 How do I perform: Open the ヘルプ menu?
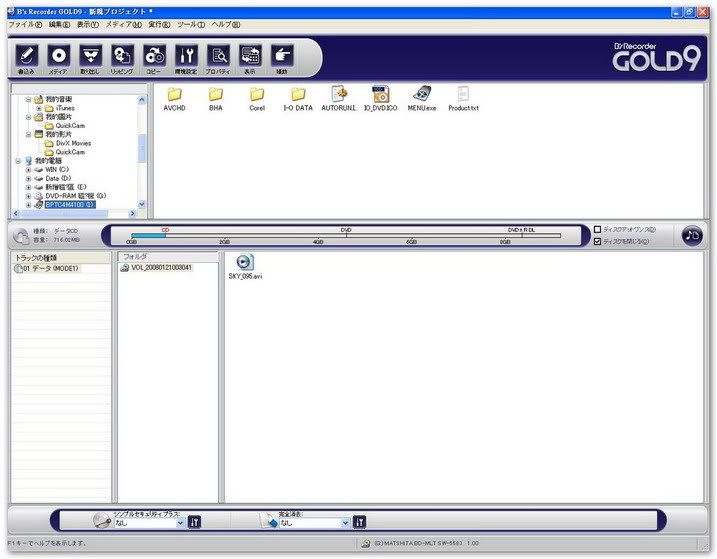coord(226,24)
